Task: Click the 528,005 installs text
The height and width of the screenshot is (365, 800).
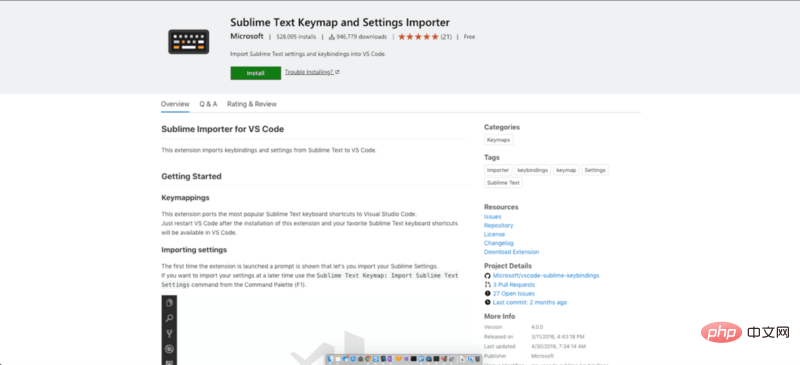Action: (x=296, y=37)
